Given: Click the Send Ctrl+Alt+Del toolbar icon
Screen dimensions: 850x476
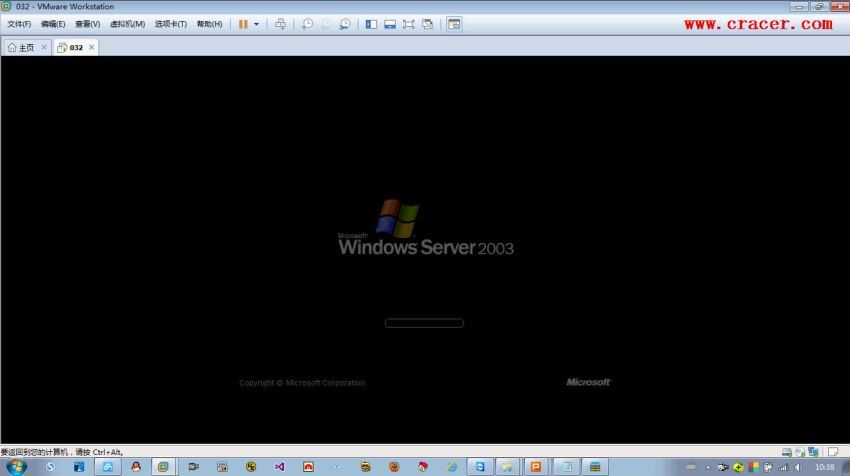Looking at the screenshot, I should click(x=280, y=24).
